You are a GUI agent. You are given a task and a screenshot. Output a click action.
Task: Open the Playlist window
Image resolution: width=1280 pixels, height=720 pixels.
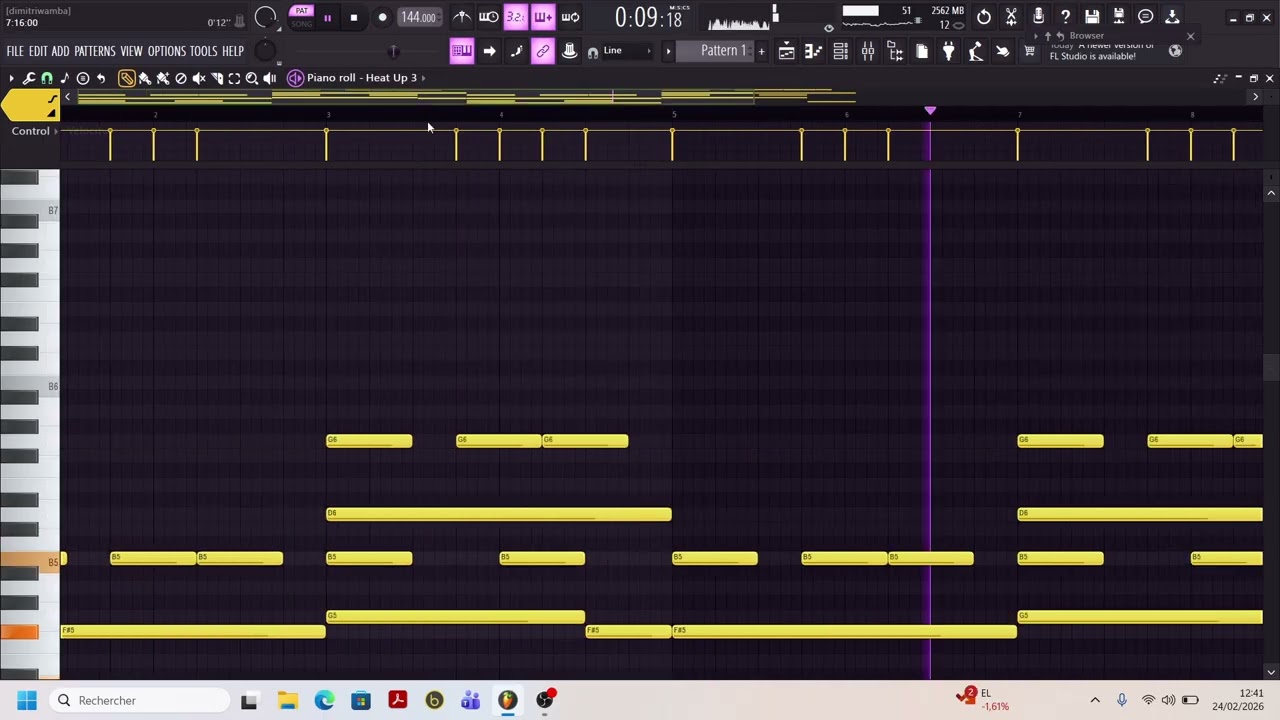[x=787, y=51]
